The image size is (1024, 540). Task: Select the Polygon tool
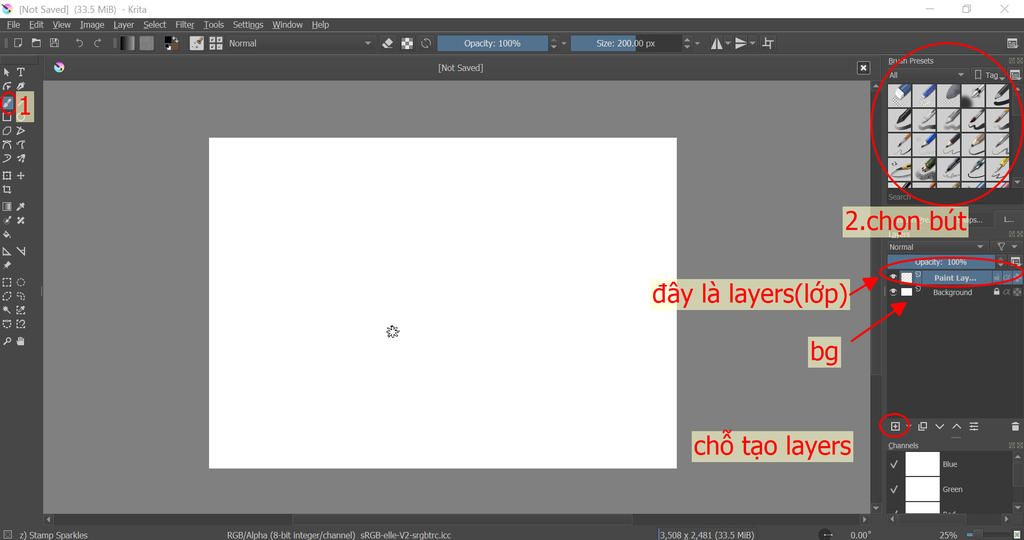click(x=7, y=131)
